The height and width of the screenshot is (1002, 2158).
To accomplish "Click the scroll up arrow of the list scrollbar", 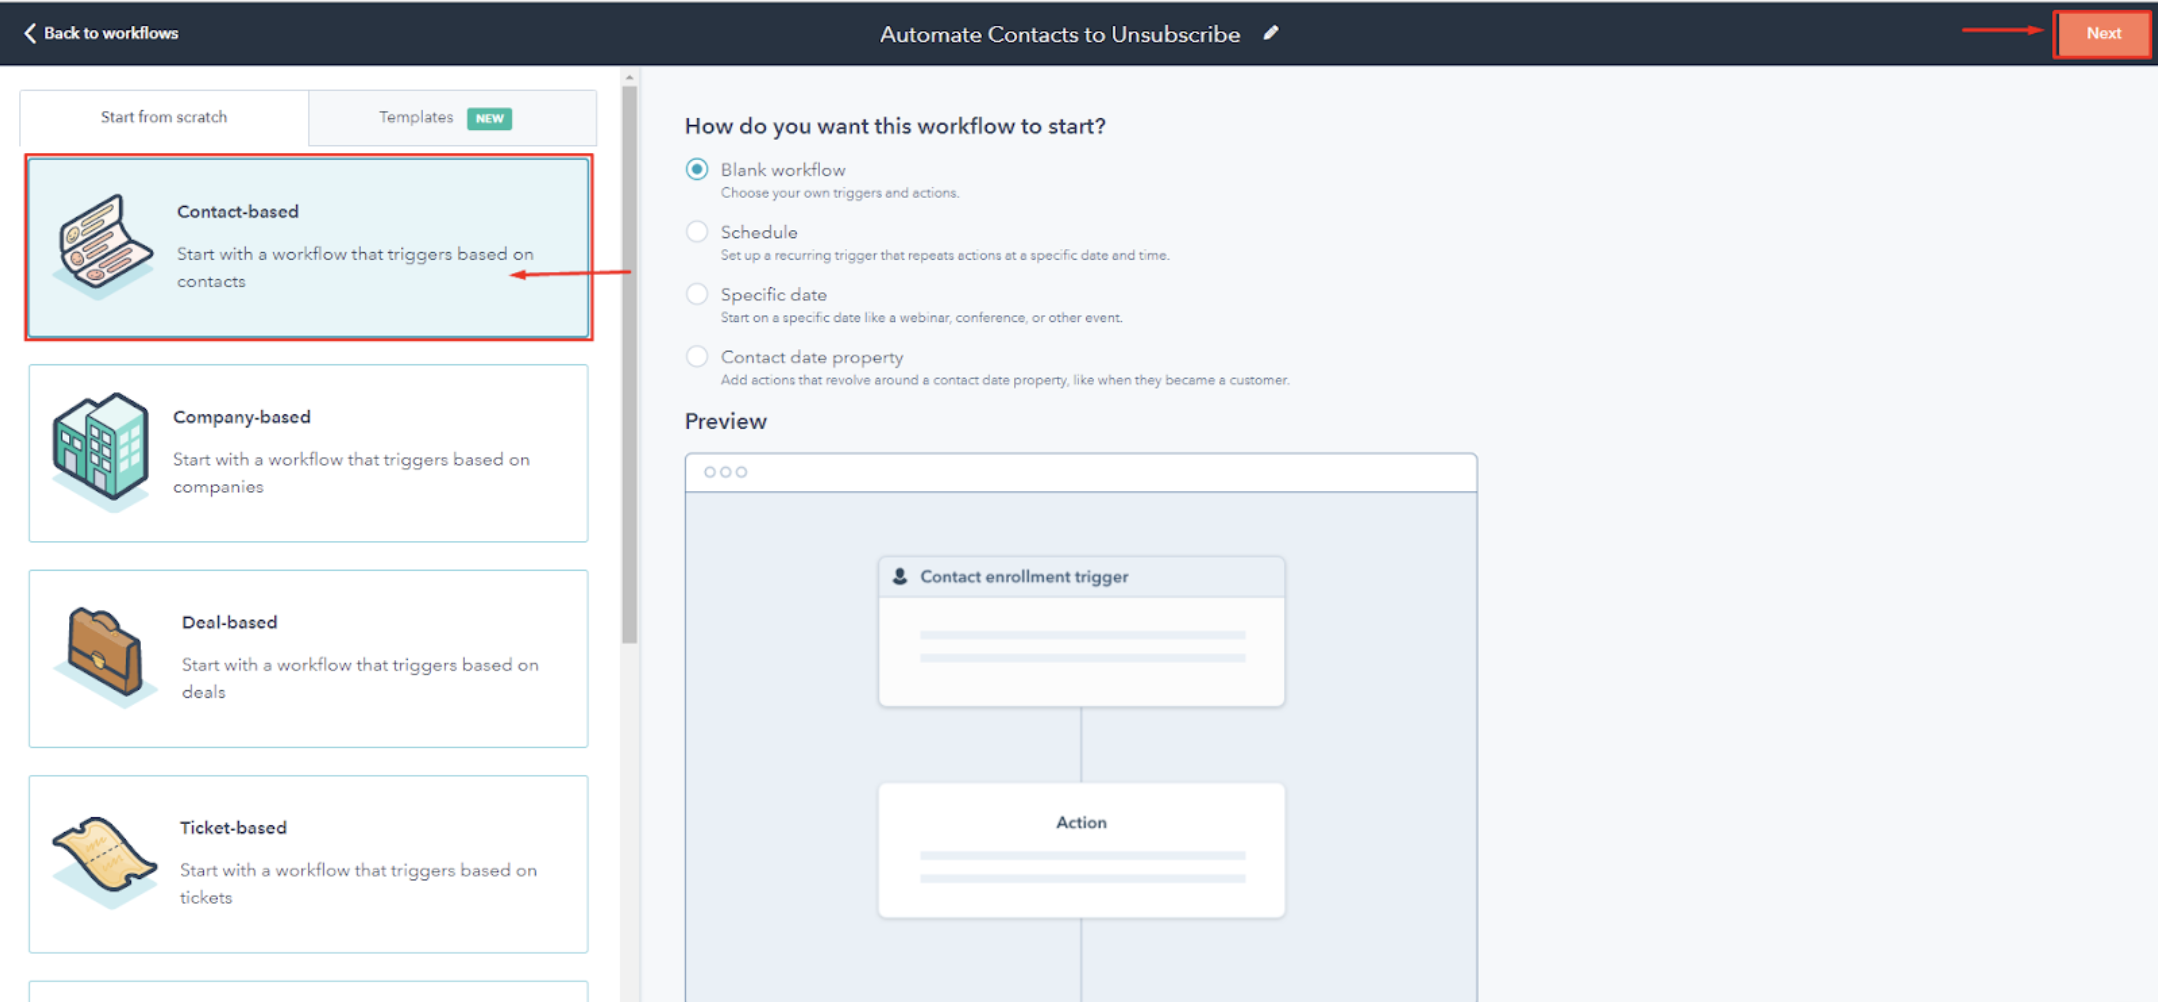I will [629, 77].
